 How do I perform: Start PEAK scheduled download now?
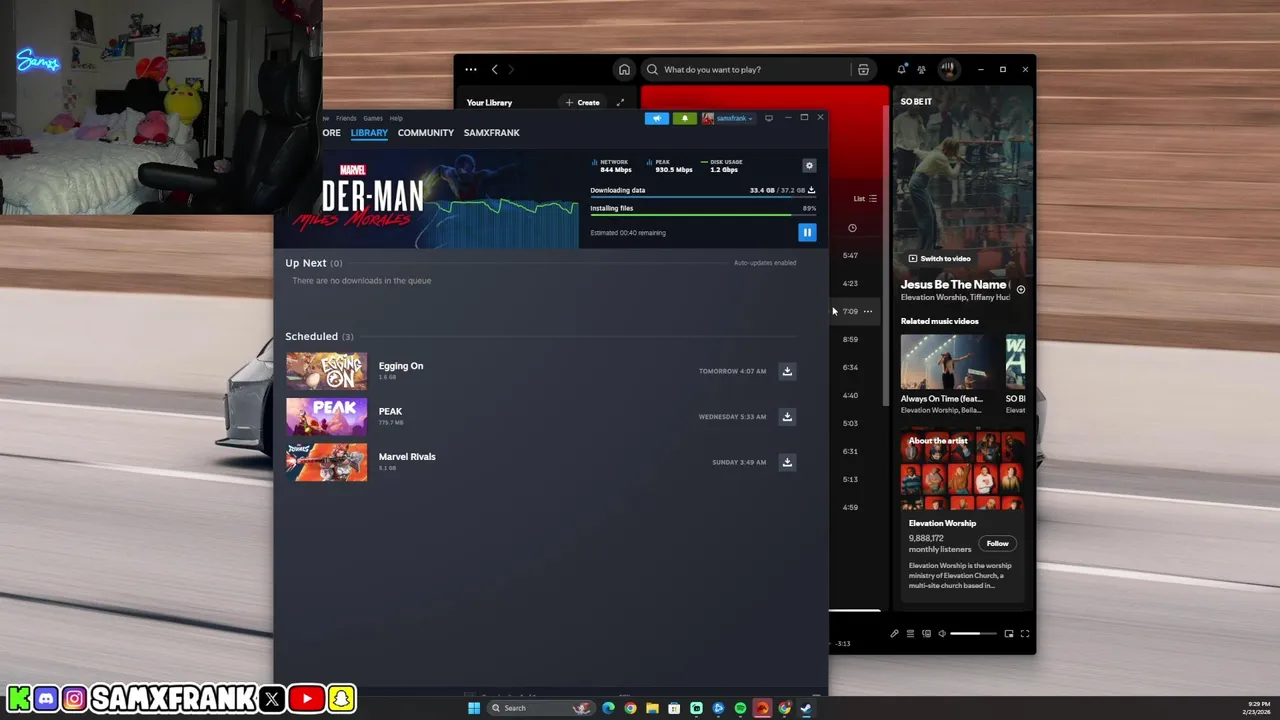click(787, 417)
